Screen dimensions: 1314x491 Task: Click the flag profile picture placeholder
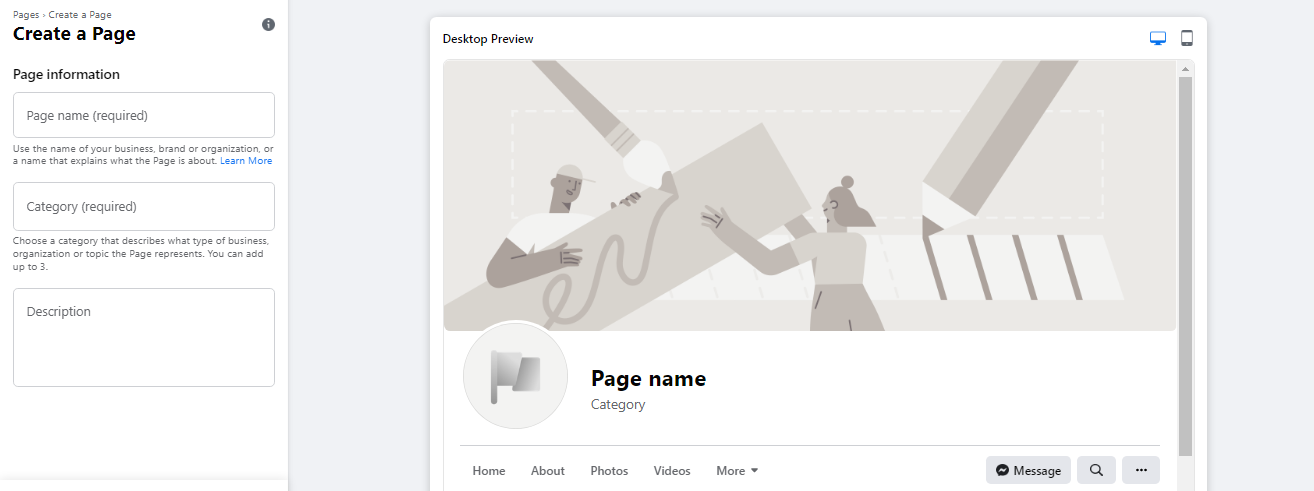point(515,376)
